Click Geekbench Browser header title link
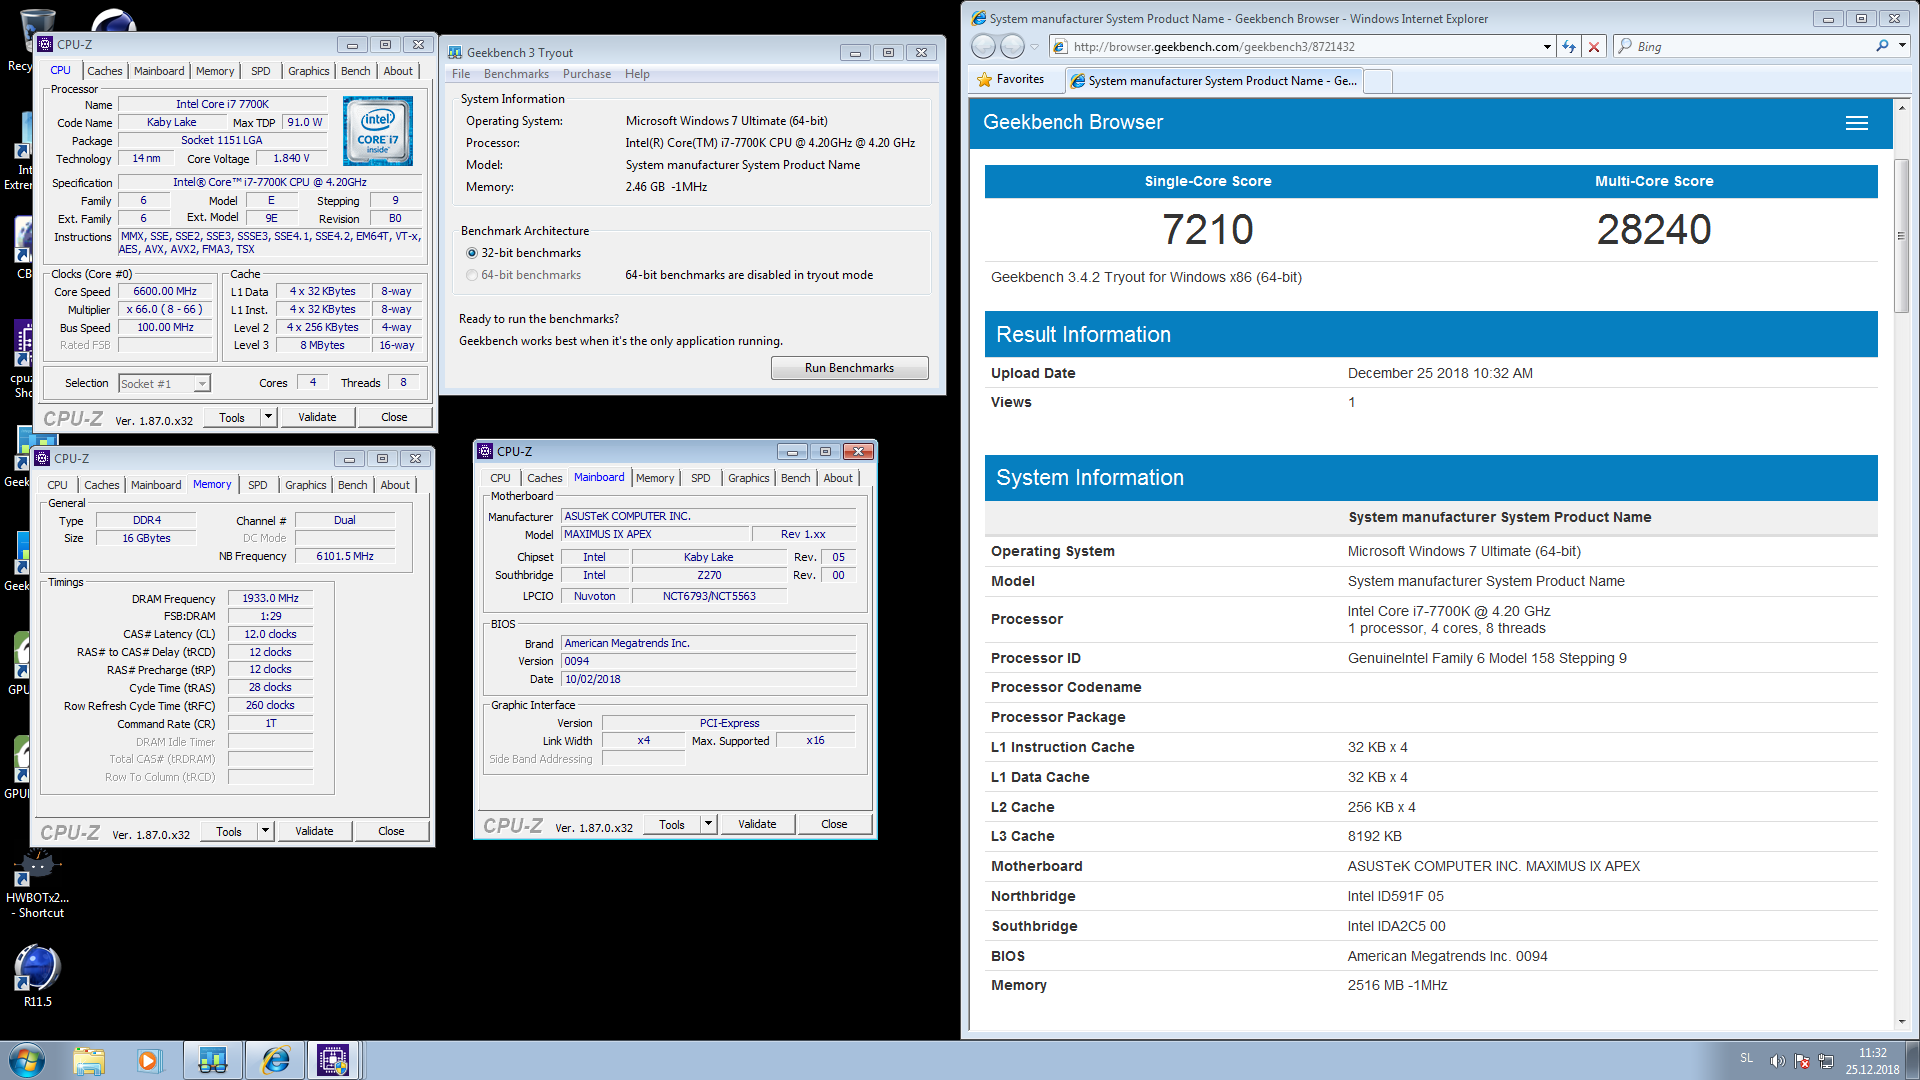Screen dimensions: 1920x1080 pyautogui.click(x=1072, y=122)
